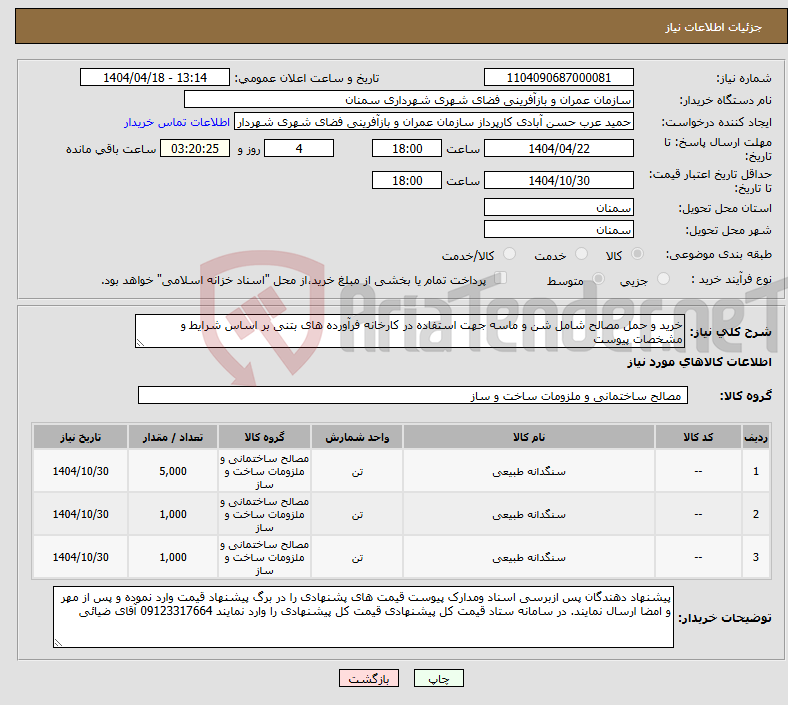Click the announcement date 1404/04/18 field
This screenshot has width=788, height=705.
click(155, 77)
